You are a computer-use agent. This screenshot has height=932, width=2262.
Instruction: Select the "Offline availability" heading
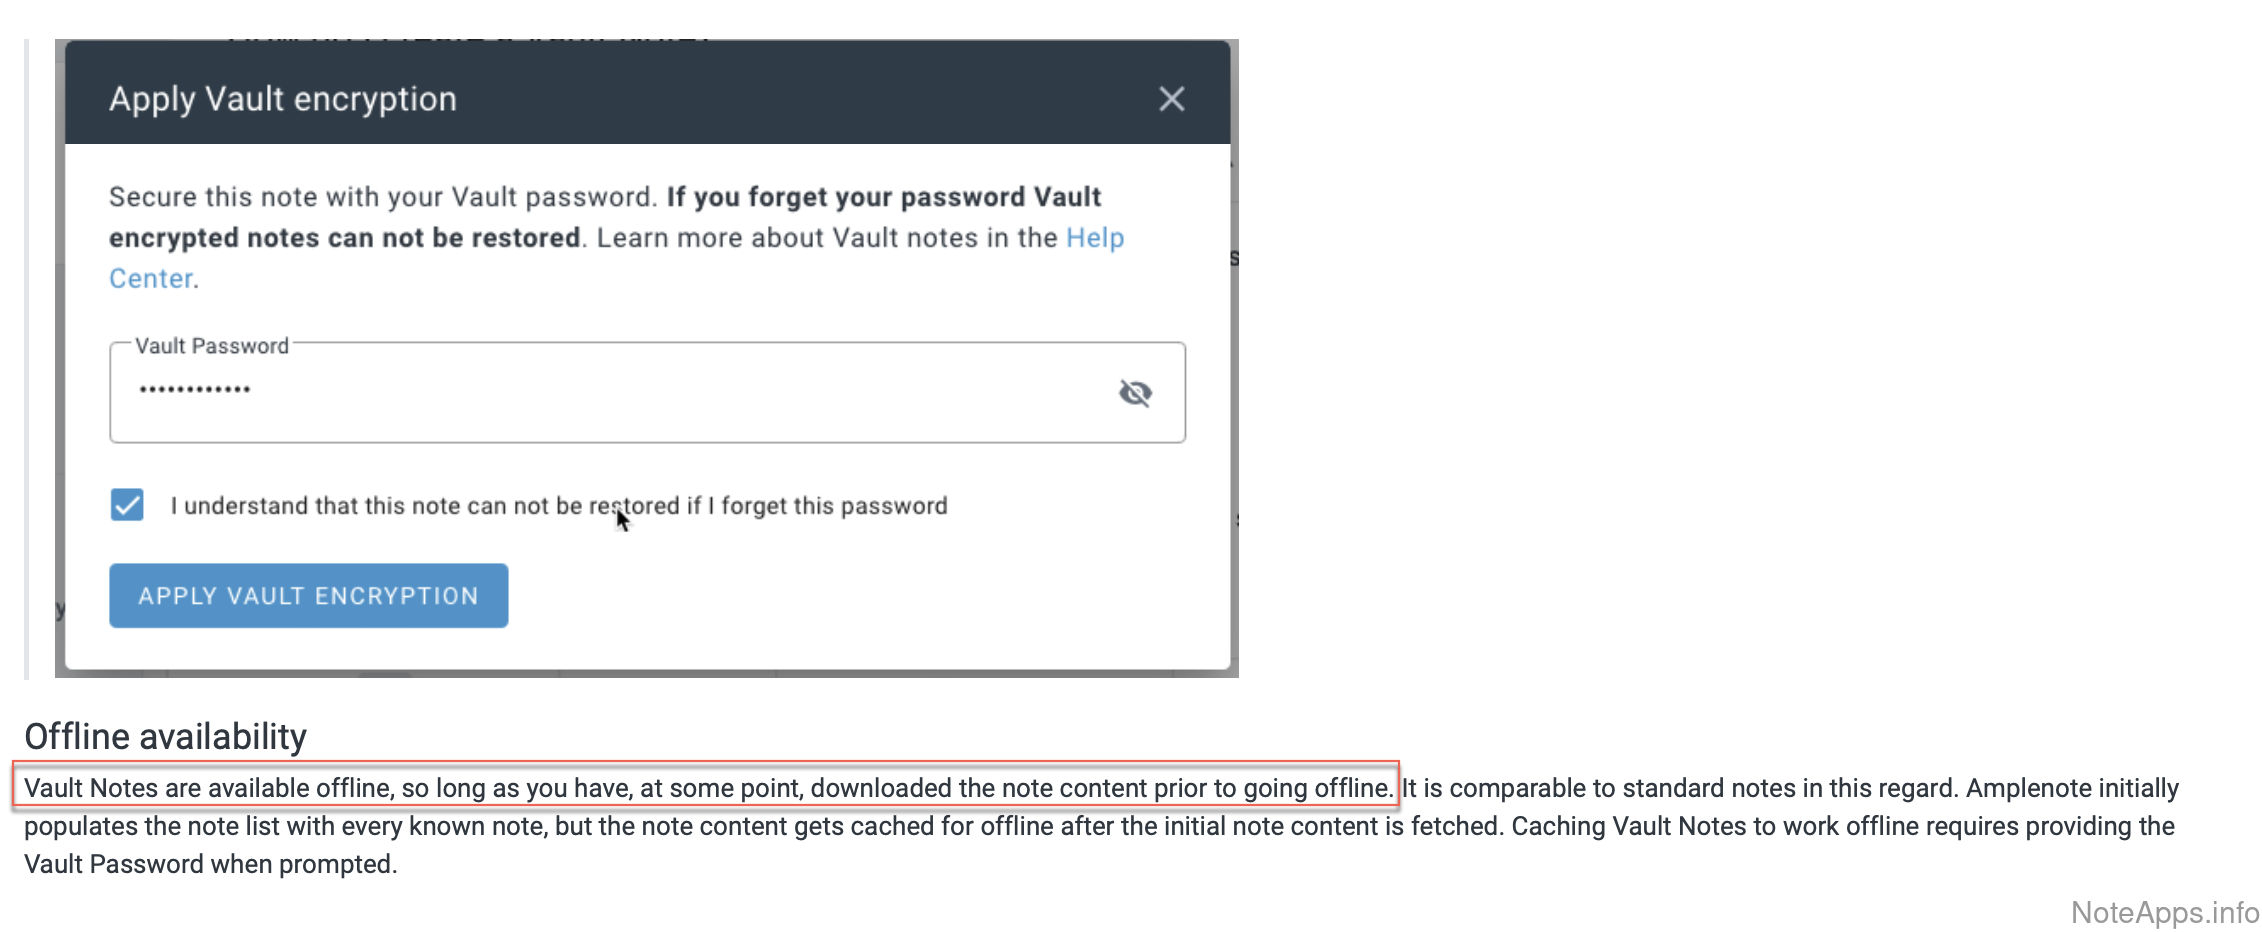(165, 737)
